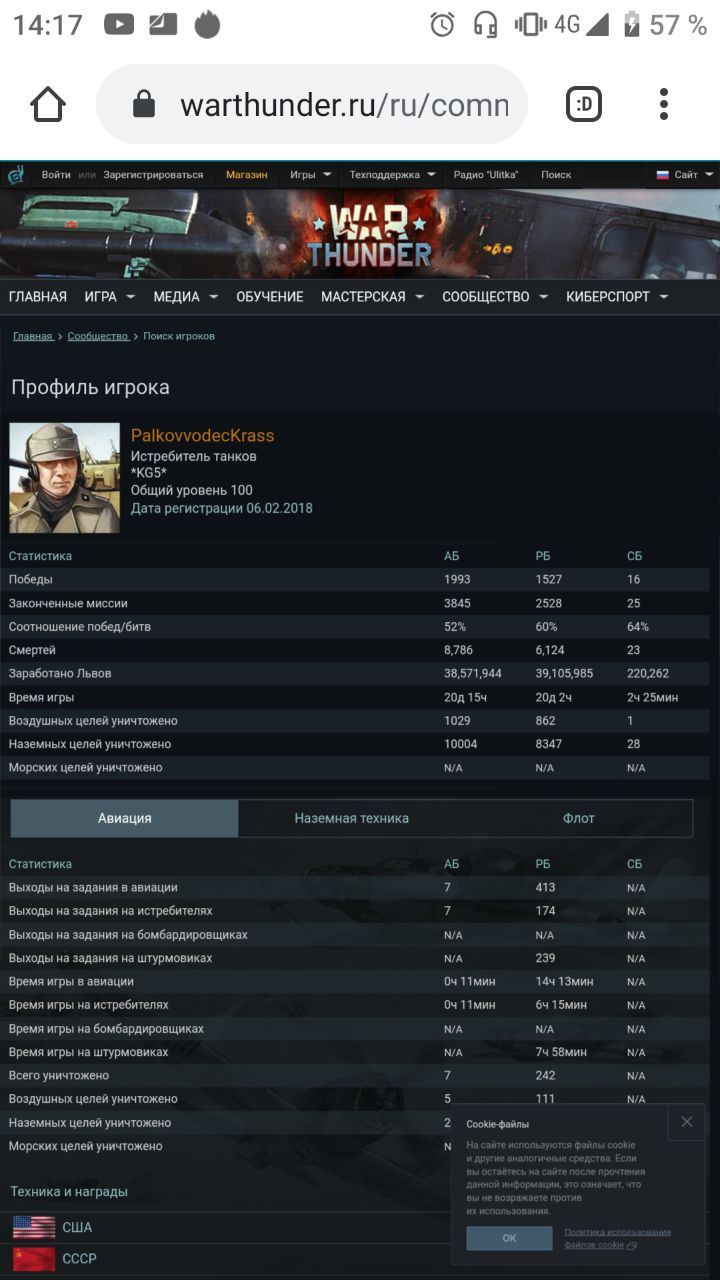This screenshot has width=720, height=1280.
Task: Open the Магазин store link
Action: pos(247,175)
